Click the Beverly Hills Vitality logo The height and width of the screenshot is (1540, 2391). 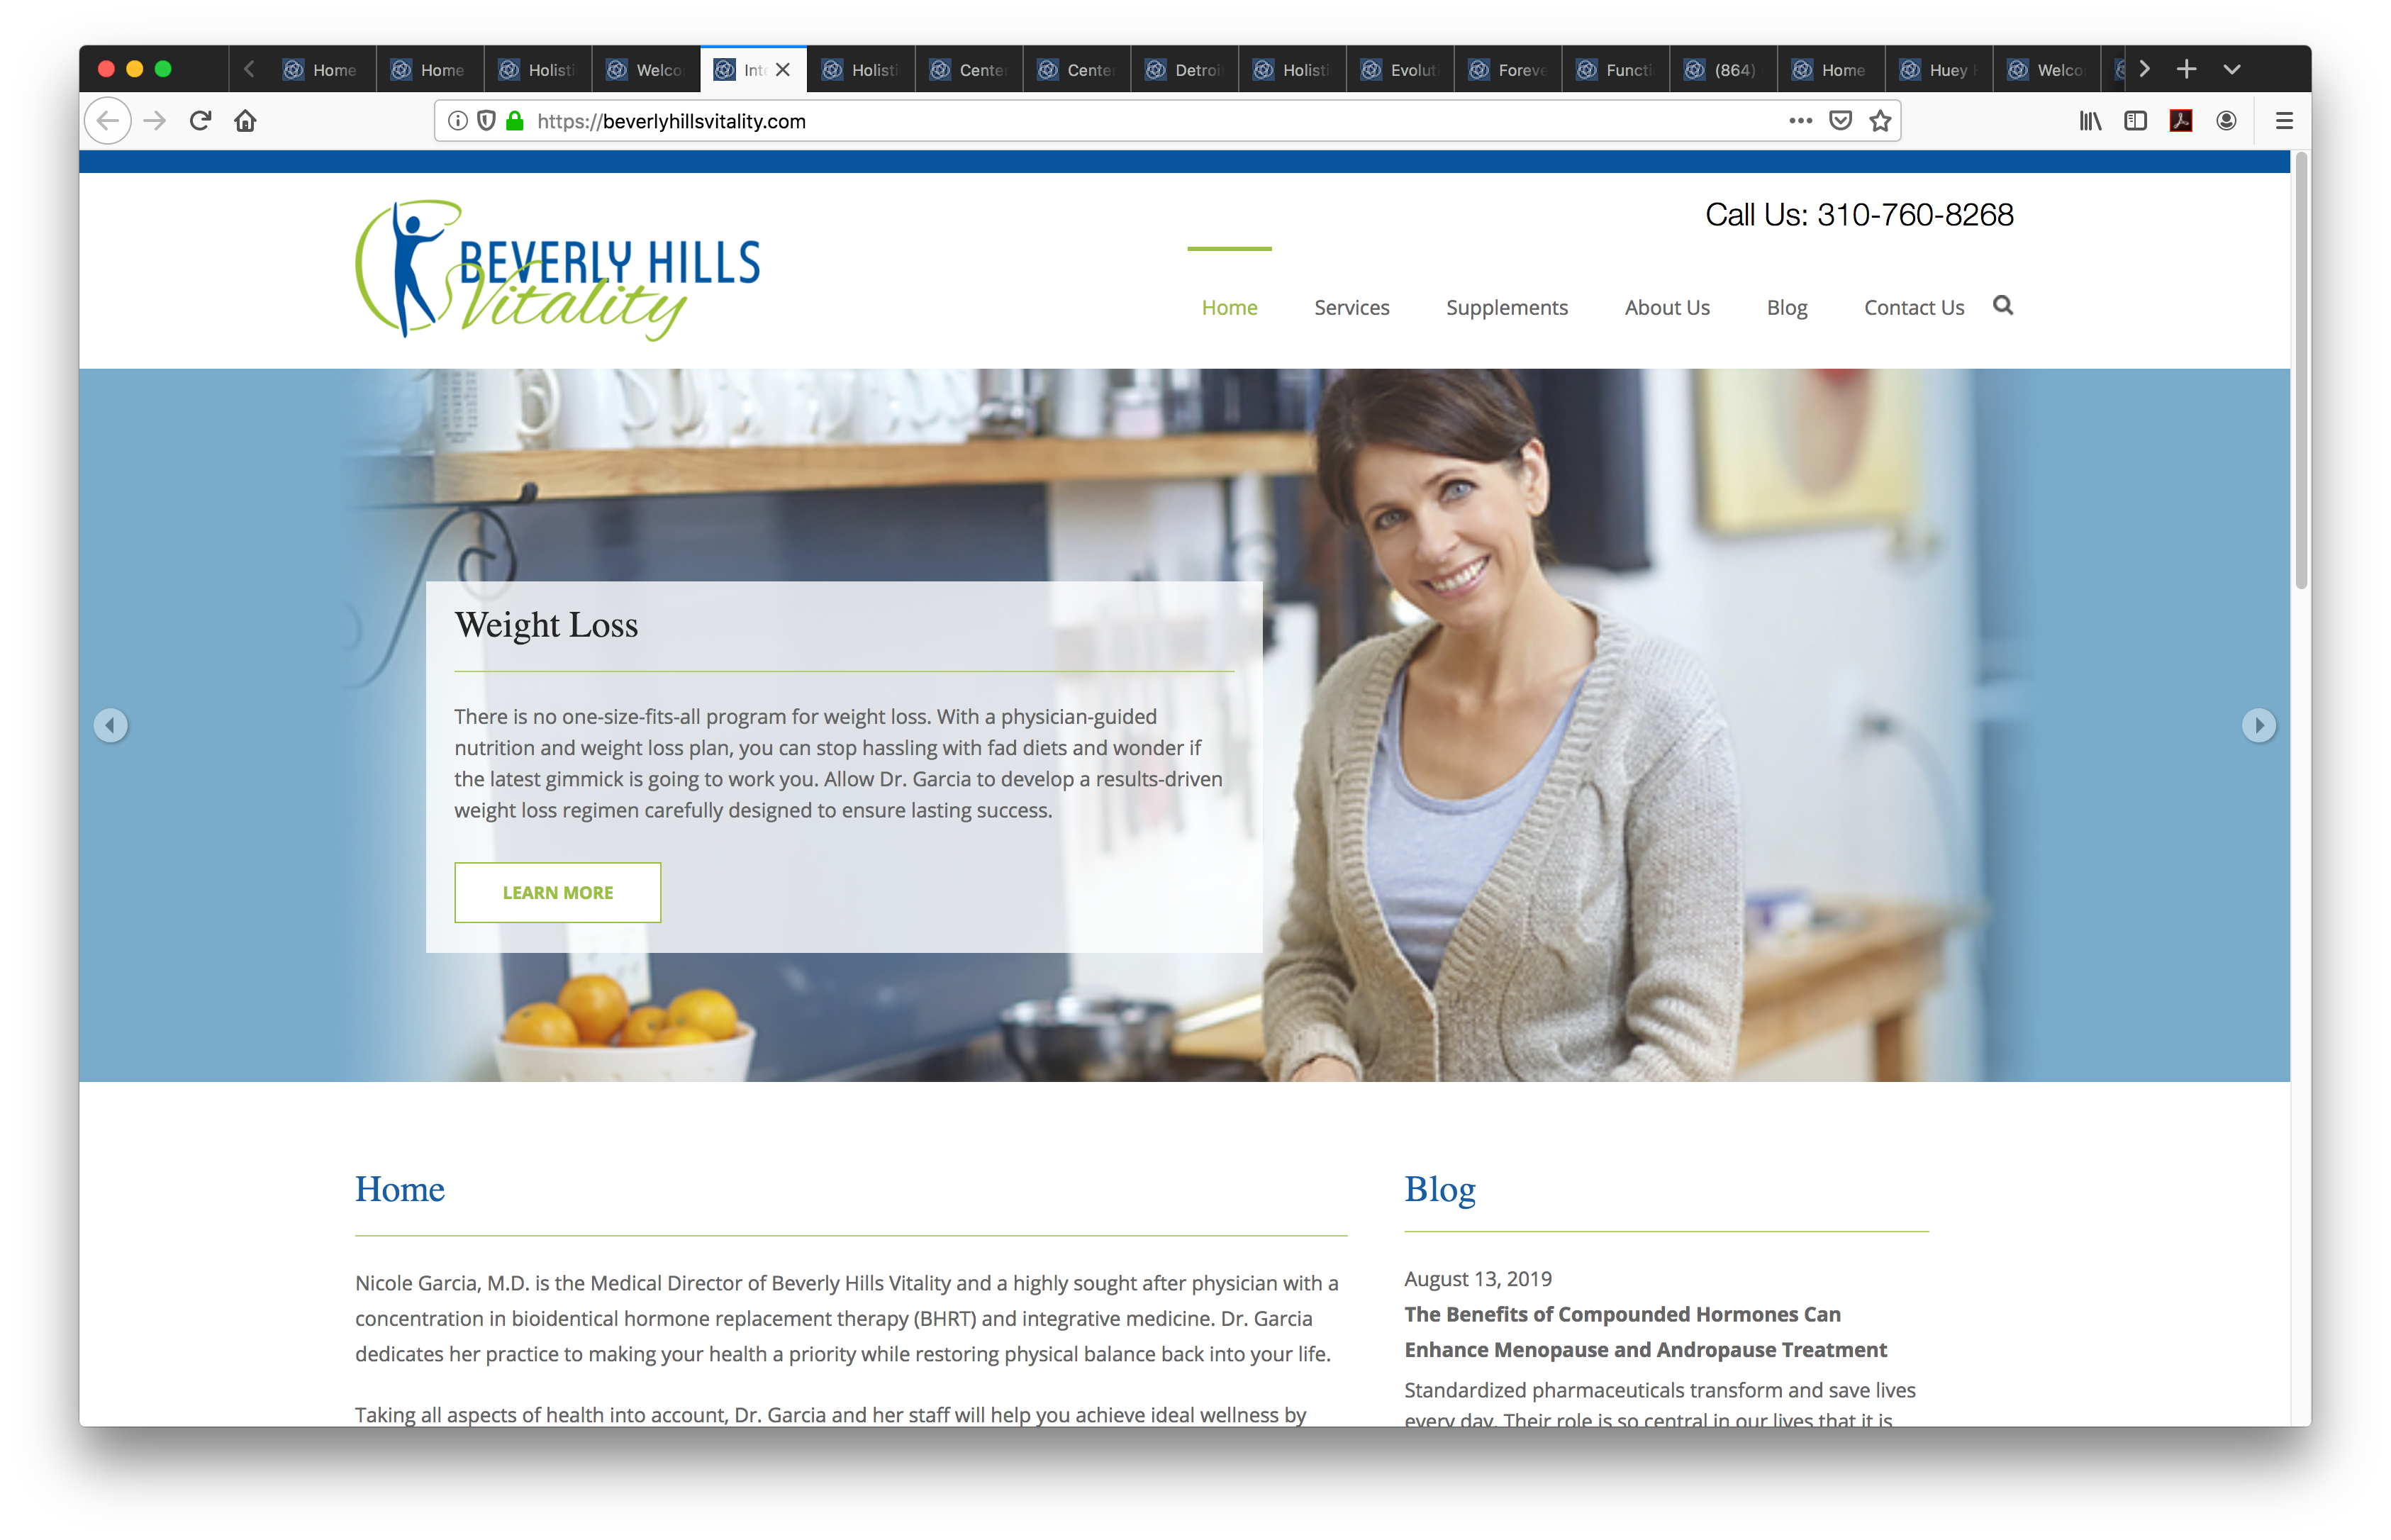point(558,270)
